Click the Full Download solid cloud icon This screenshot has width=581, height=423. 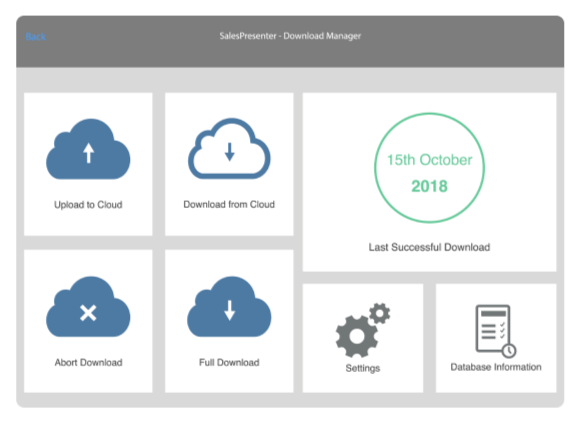229,307
